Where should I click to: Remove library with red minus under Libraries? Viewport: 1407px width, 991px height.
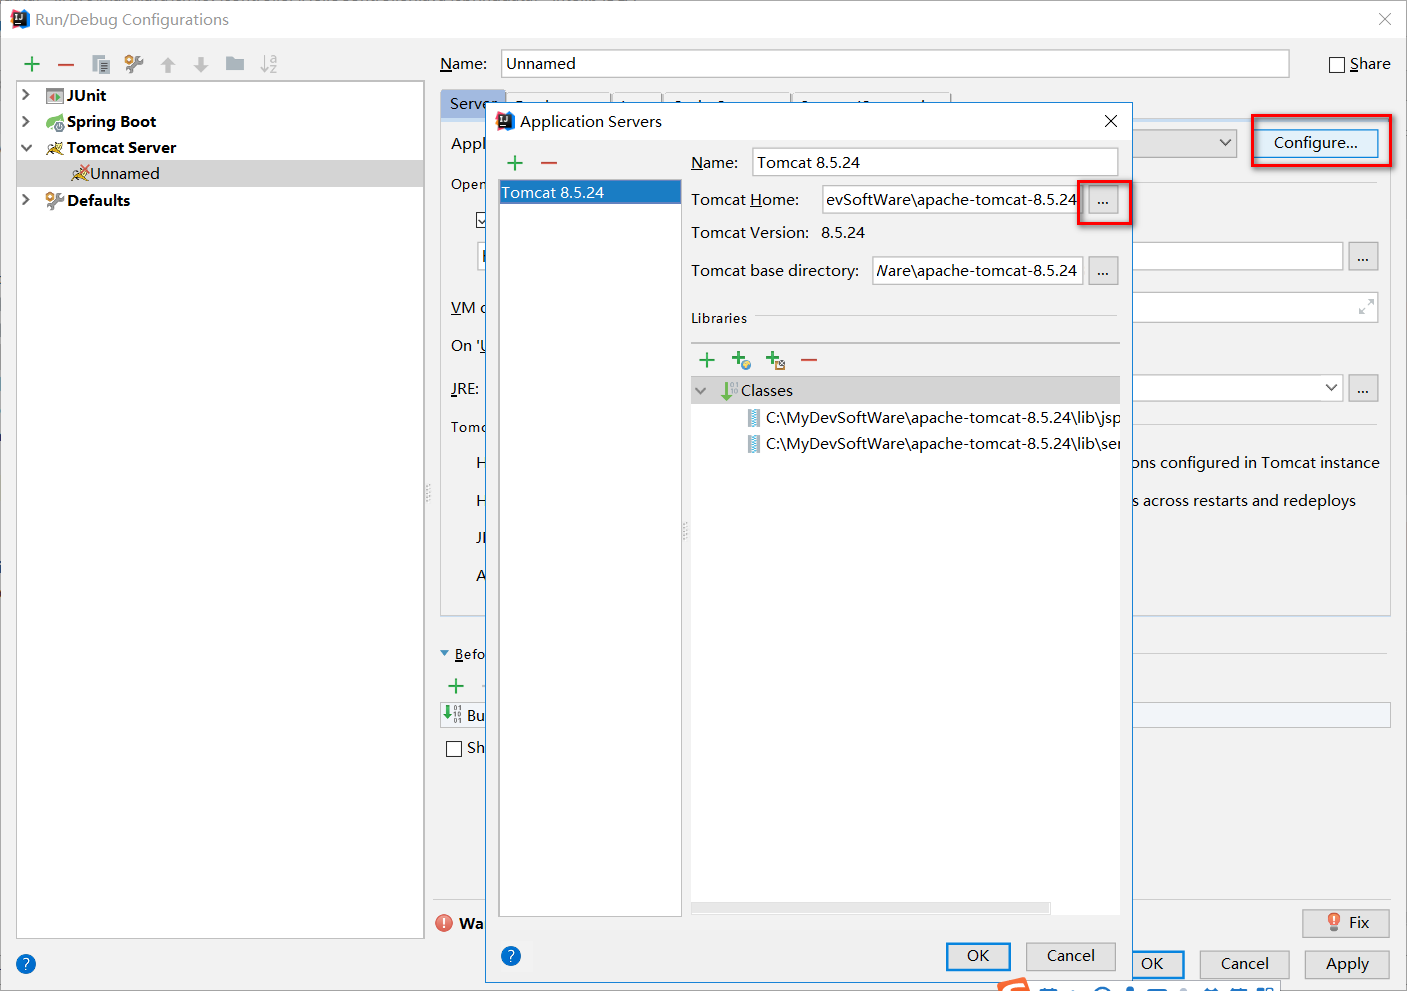(x=809, y=360)
